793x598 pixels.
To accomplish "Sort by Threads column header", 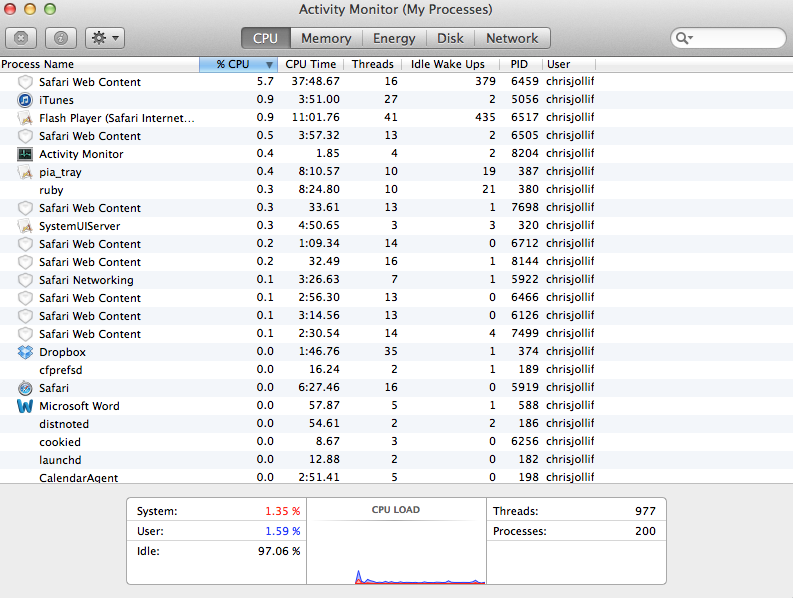I will click(373, 64).
